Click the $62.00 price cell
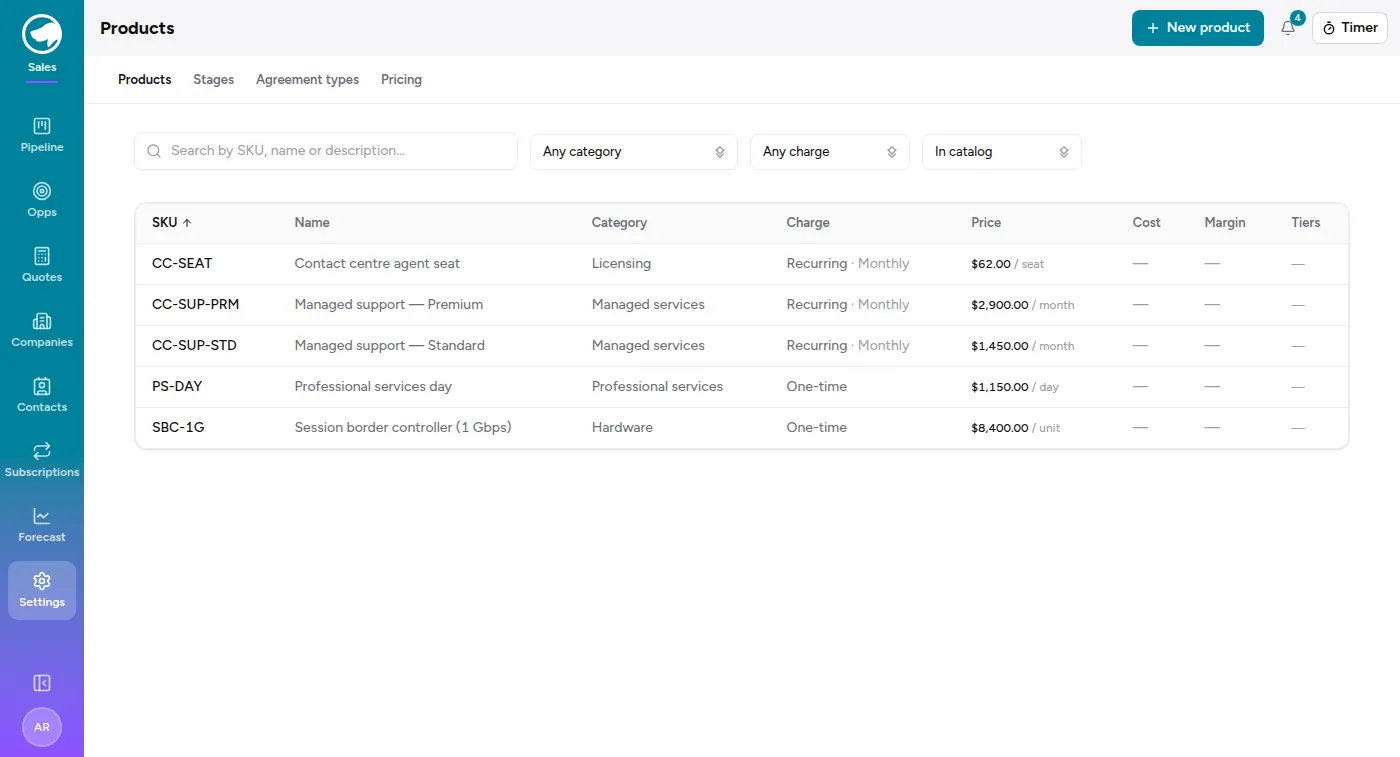1400x757 pixels. (1007, 264)
